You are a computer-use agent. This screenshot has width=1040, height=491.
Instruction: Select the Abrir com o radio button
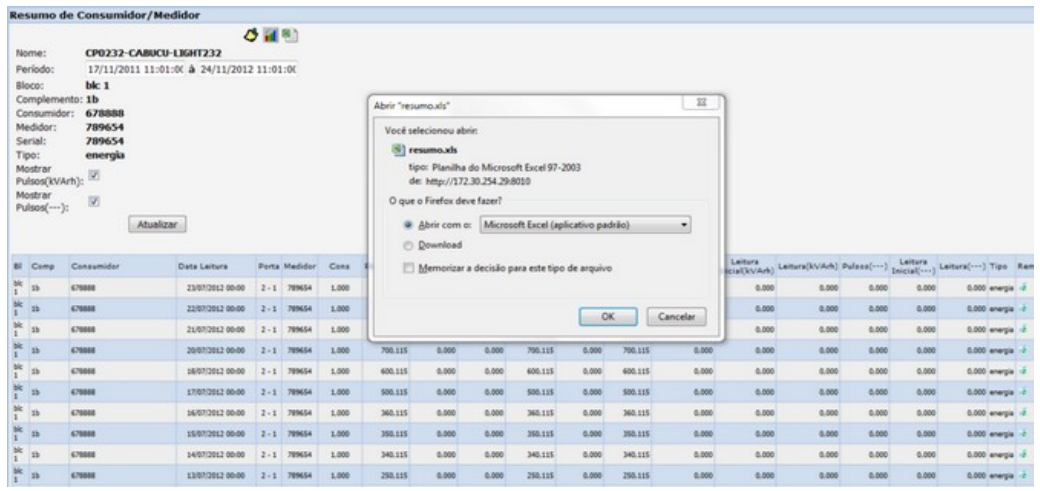tap(407, 225)
